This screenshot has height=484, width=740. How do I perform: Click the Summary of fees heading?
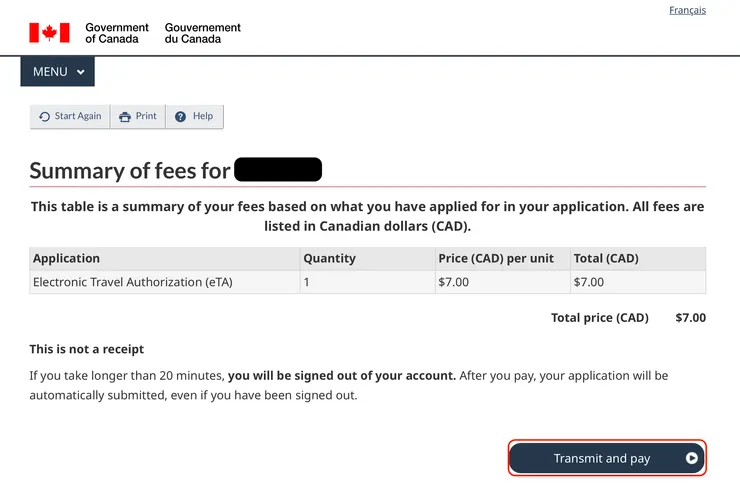[x=130, y=171]
